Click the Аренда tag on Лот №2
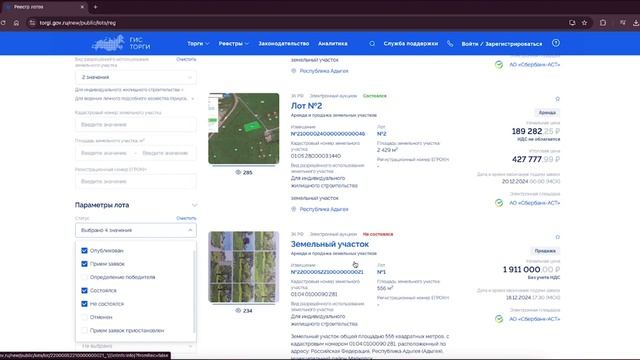640x360 pixels. (x=547, y=113)
